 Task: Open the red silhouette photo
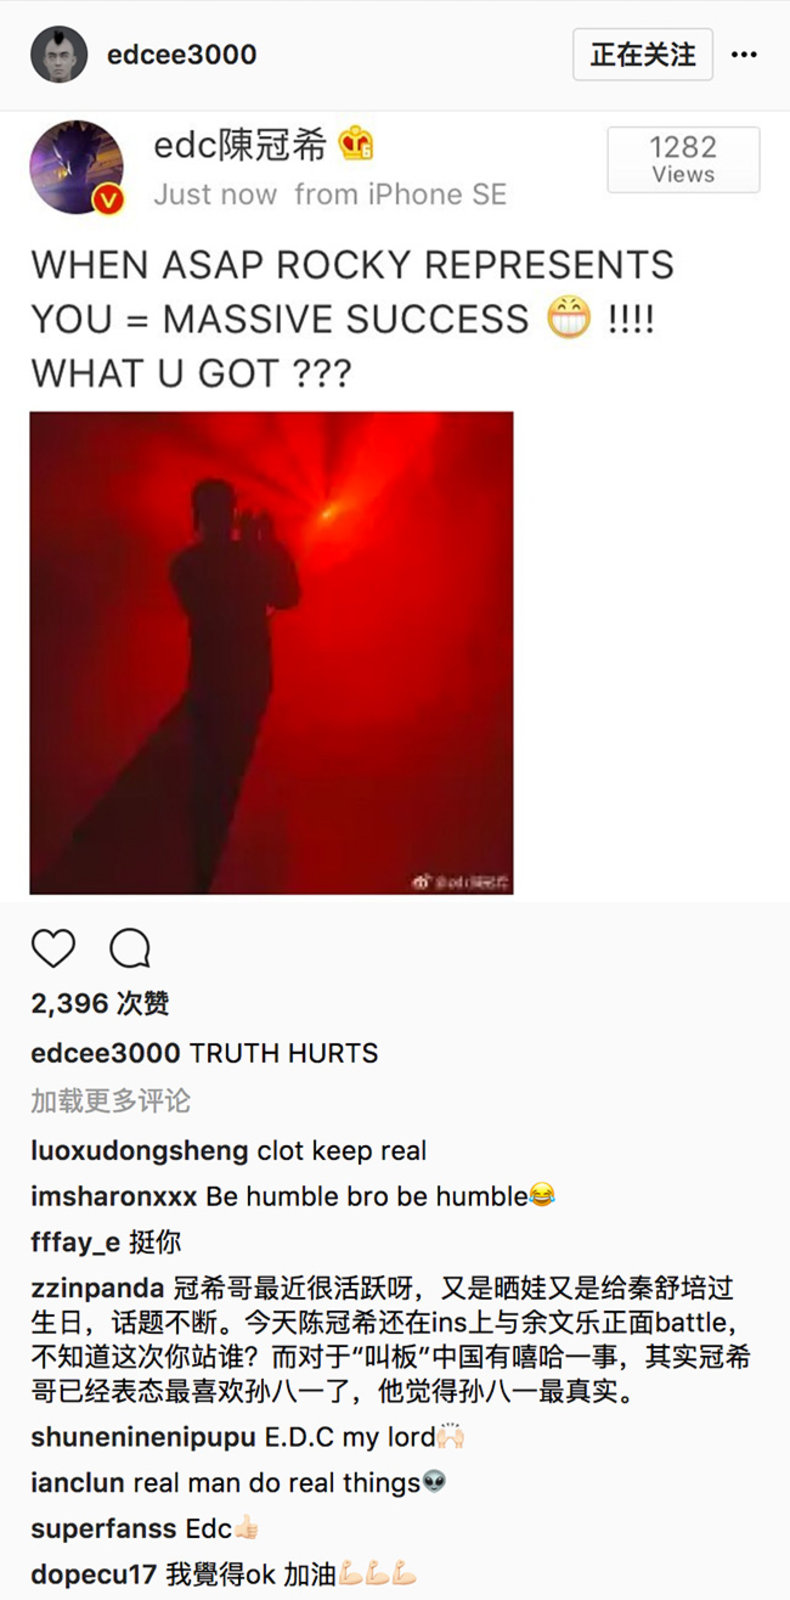271,653
